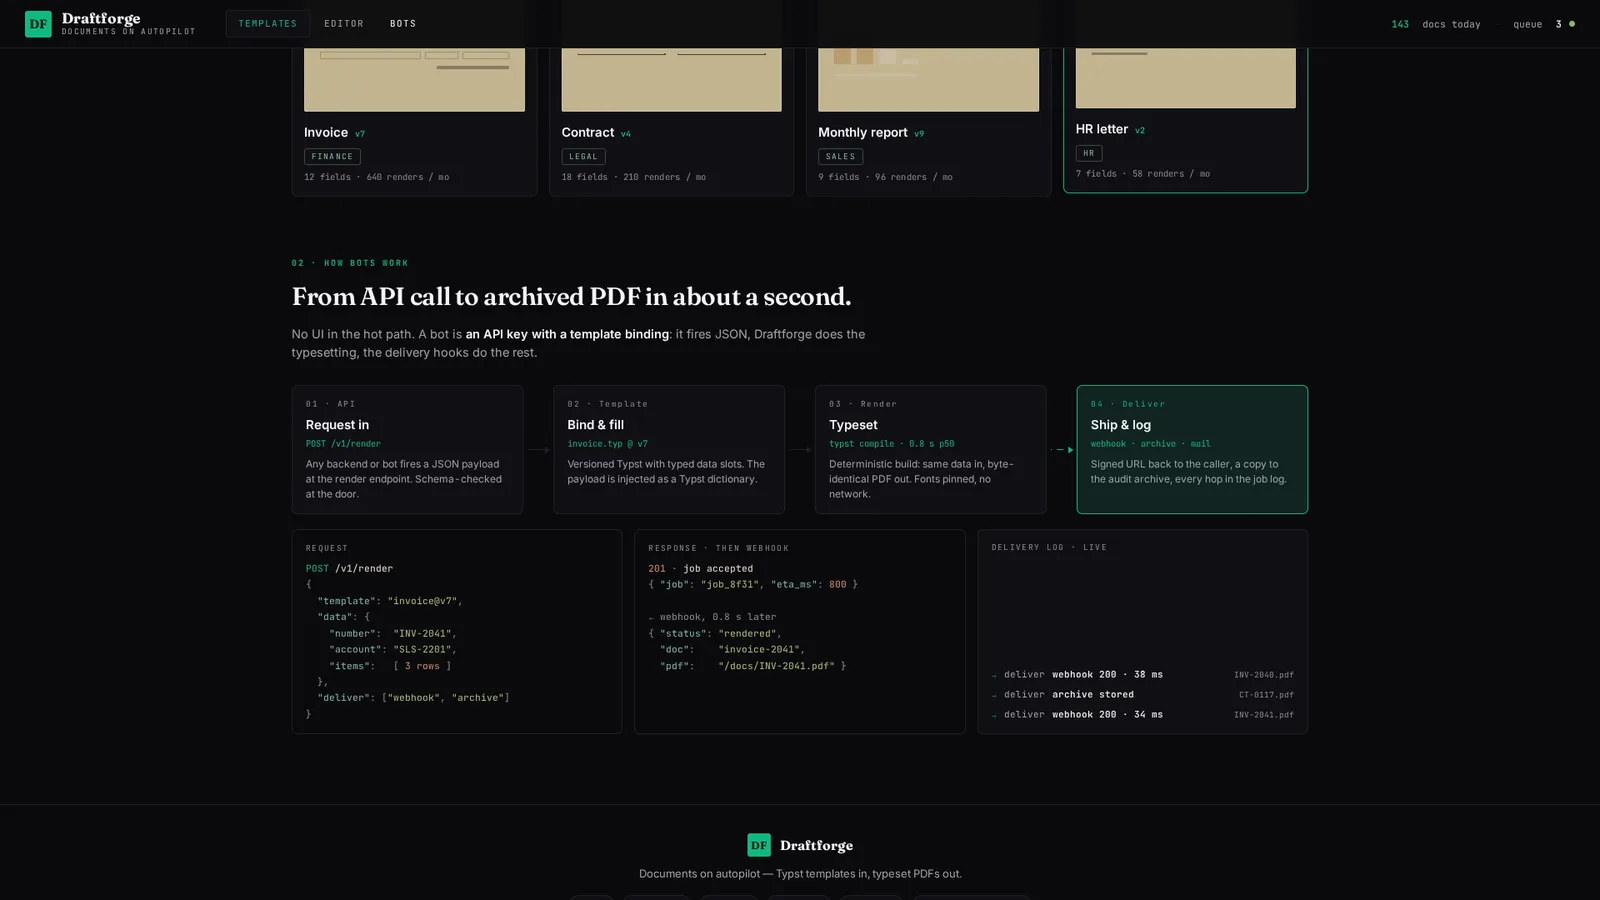1600x900 pixels.
Task: Click 'webhook · archive · mail' in Ship & log
Action: (x=1150, y=444)
